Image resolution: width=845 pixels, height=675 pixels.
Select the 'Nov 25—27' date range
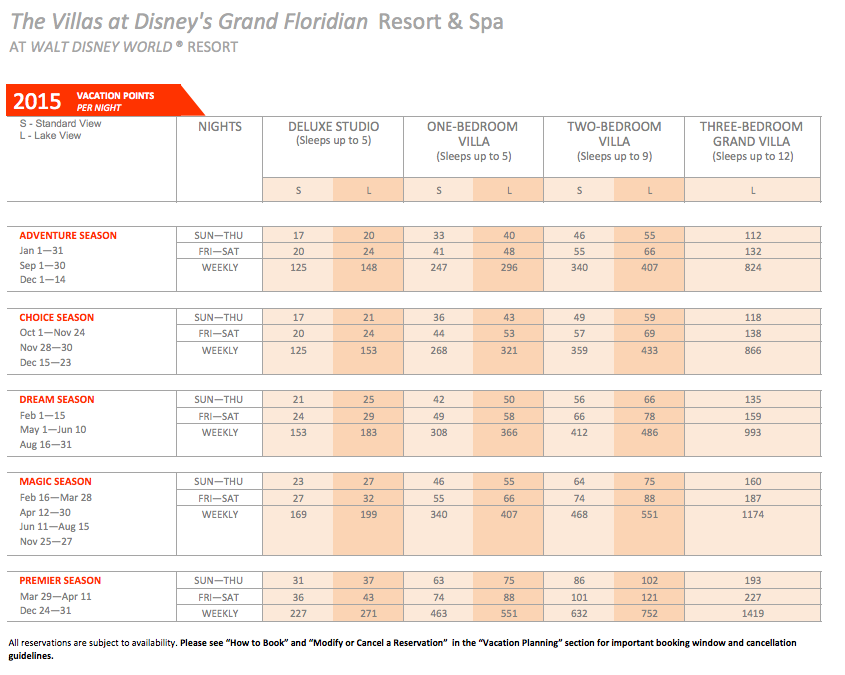tap(46, 542)
